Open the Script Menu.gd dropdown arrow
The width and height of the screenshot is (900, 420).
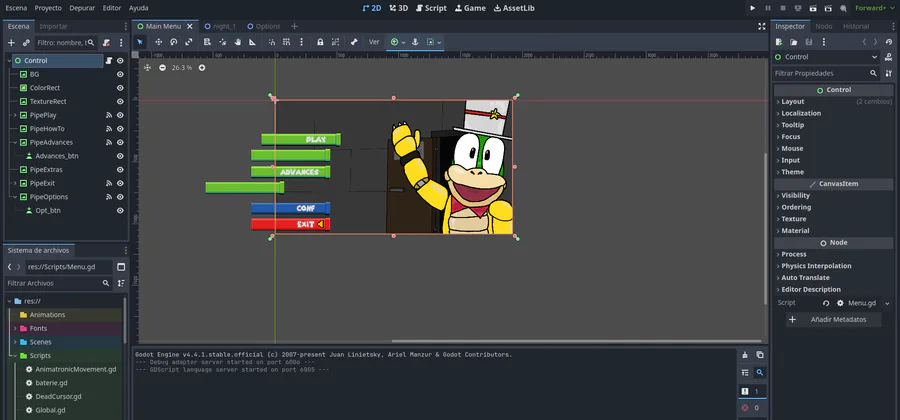tap(887, 304)
